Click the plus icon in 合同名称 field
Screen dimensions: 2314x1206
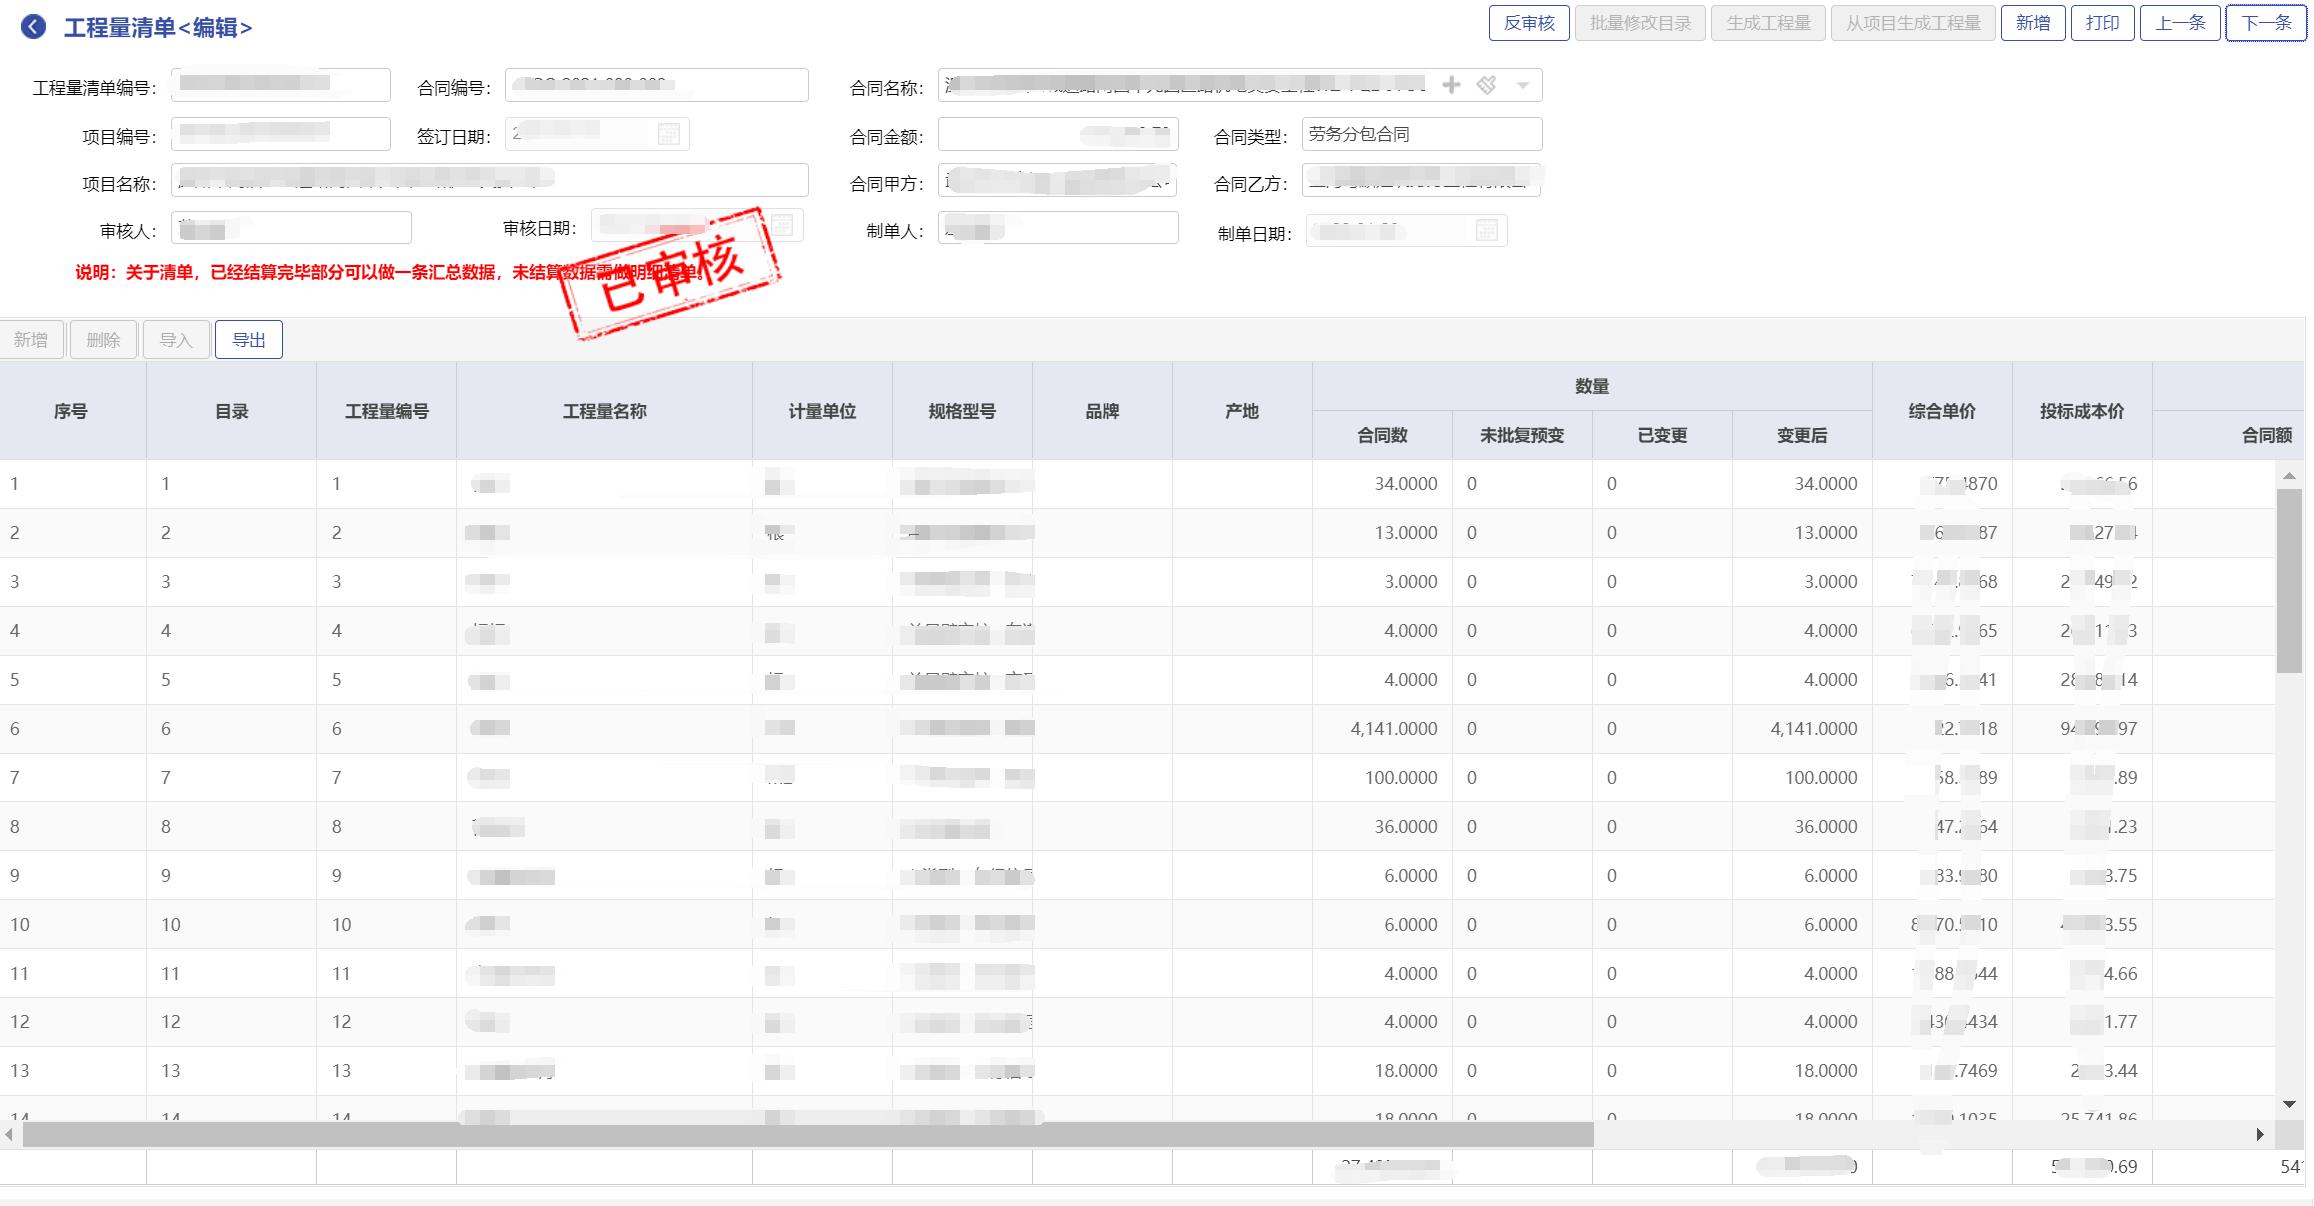1451,85
